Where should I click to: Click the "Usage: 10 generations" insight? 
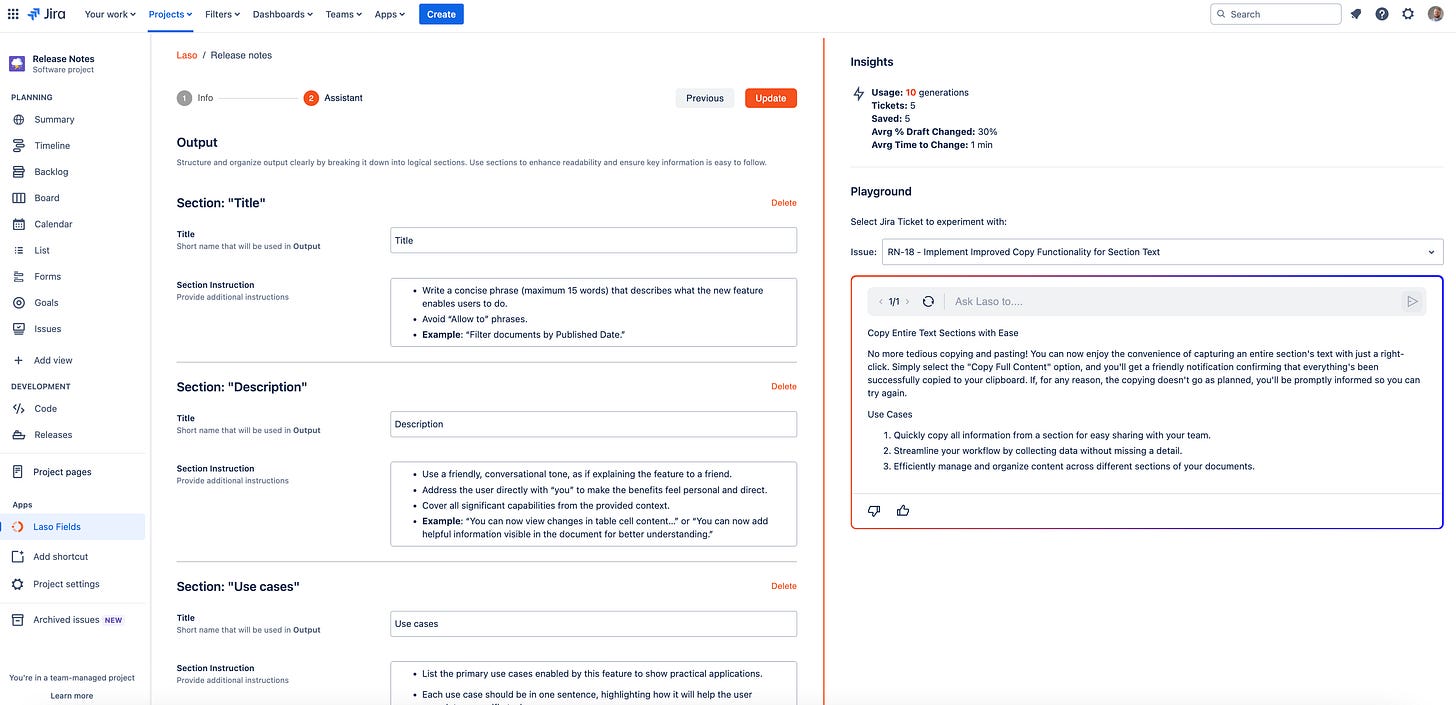[x=920, y=92]
